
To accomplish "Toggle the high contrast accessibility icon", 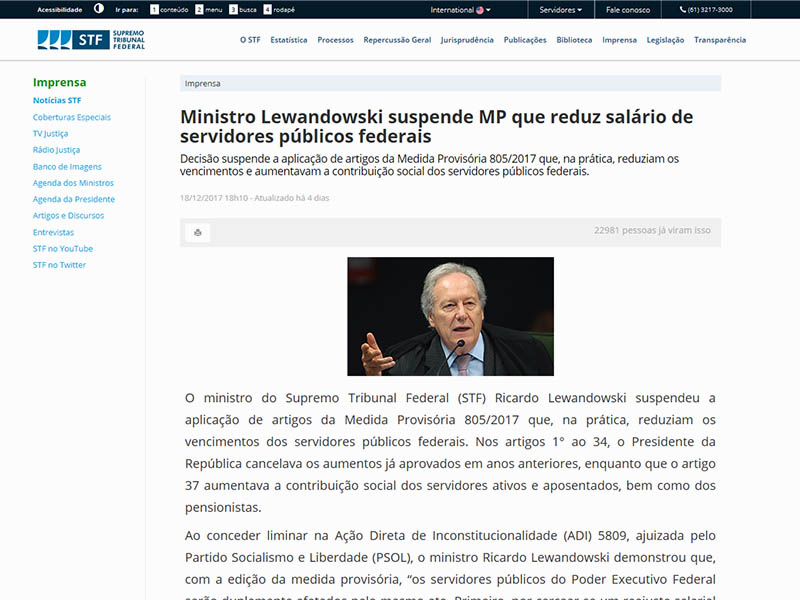I will point(99,9).
